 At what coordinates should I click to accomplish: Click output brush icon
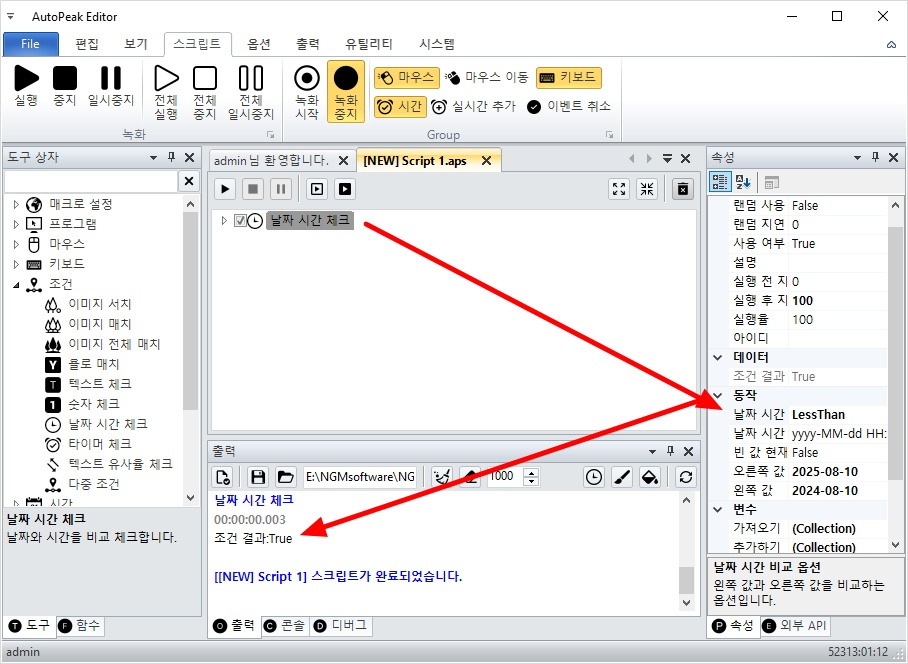pyautogui.click(x=622, y=477)
